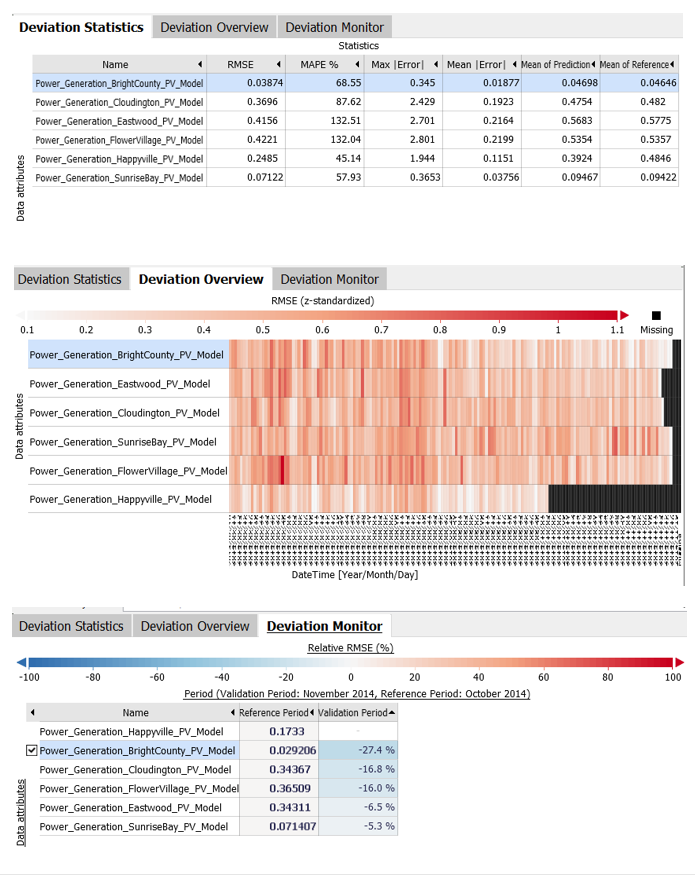Viewport: 695px width, 875px height.
Task: Click red right arrow of Relative RMSE scale
Action: click(679, 661)
